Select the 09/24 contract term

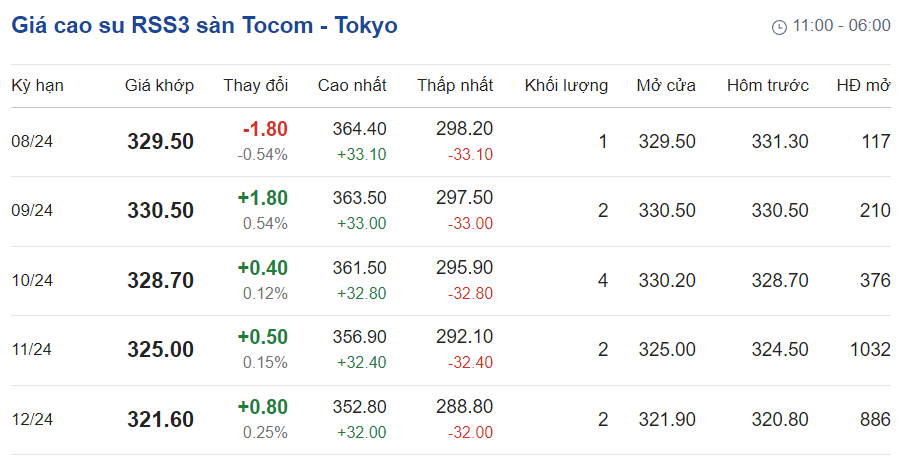[x=32, y=210]
